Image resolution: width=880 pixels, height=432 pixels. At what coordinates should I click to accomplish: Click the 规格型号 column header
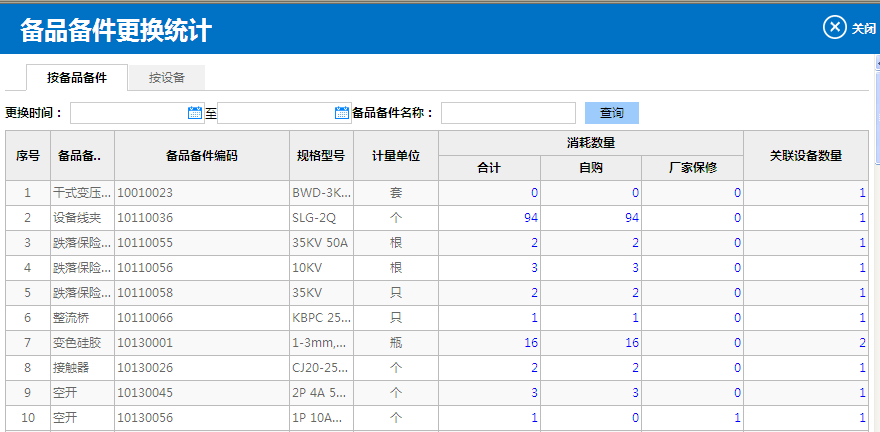pos(321,156)
